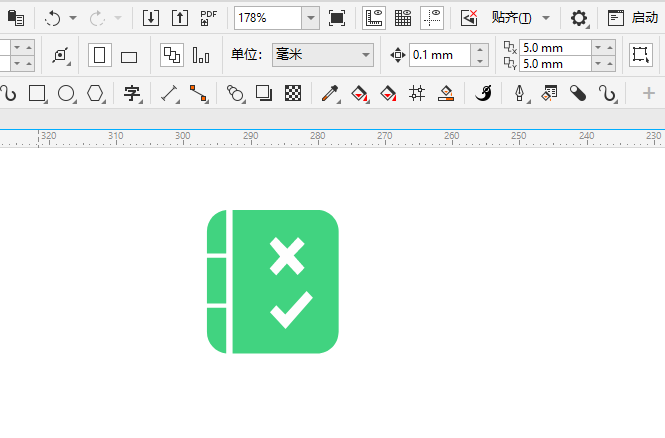Viewport: 665px width, 438px height.
Task: Select the Rectangle tool
Action: 37,93
